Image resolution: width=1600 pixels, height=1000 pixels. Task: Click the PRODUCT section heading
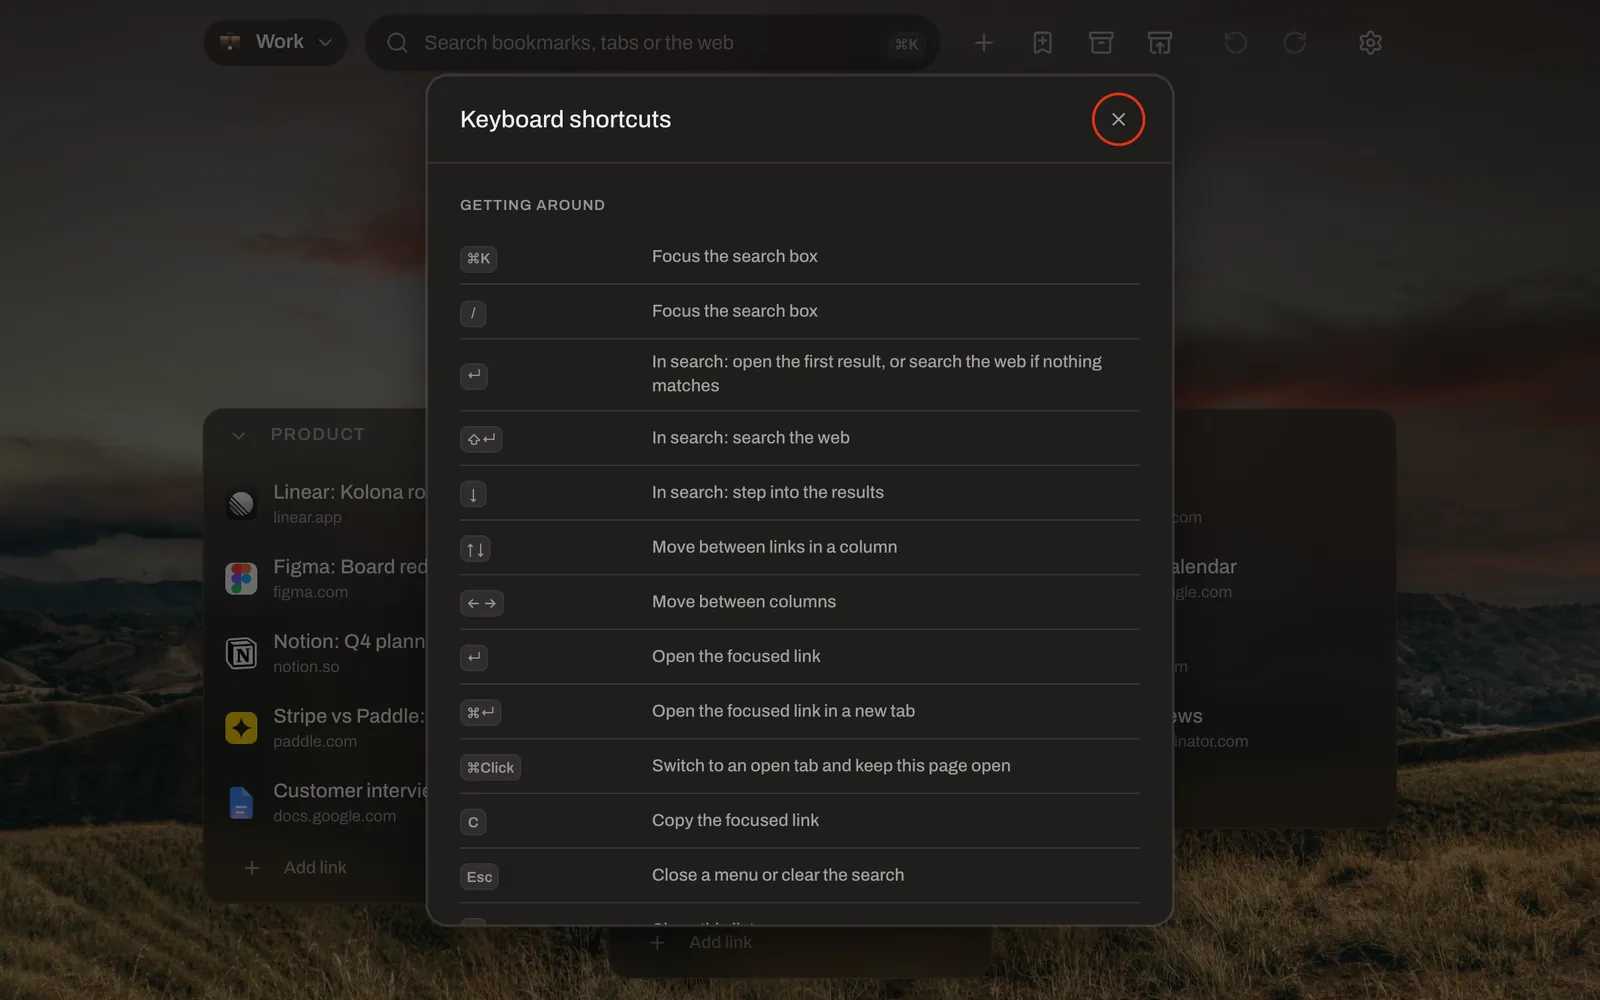318,435
